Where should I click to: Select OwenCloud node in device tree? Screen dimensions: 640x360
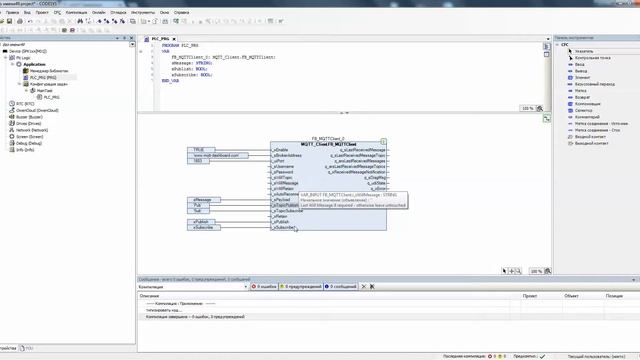(37, 110)
